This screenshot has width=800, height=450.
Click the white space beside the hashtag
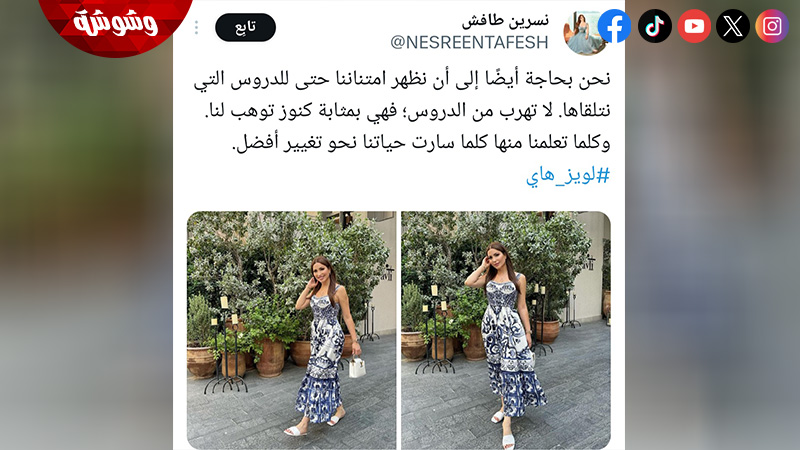[x=352, y=177]
